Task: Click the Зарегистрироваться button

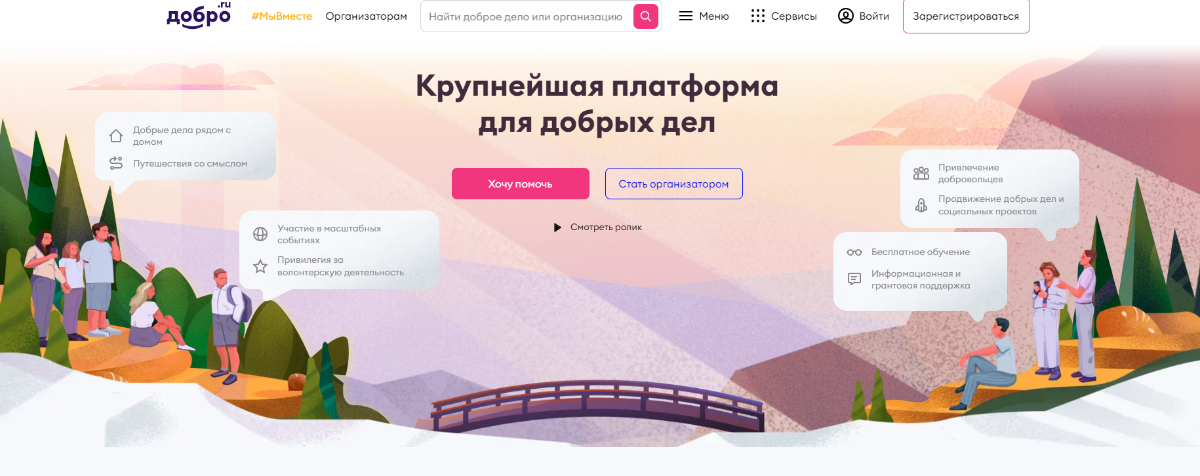Action: click(966, 16)
